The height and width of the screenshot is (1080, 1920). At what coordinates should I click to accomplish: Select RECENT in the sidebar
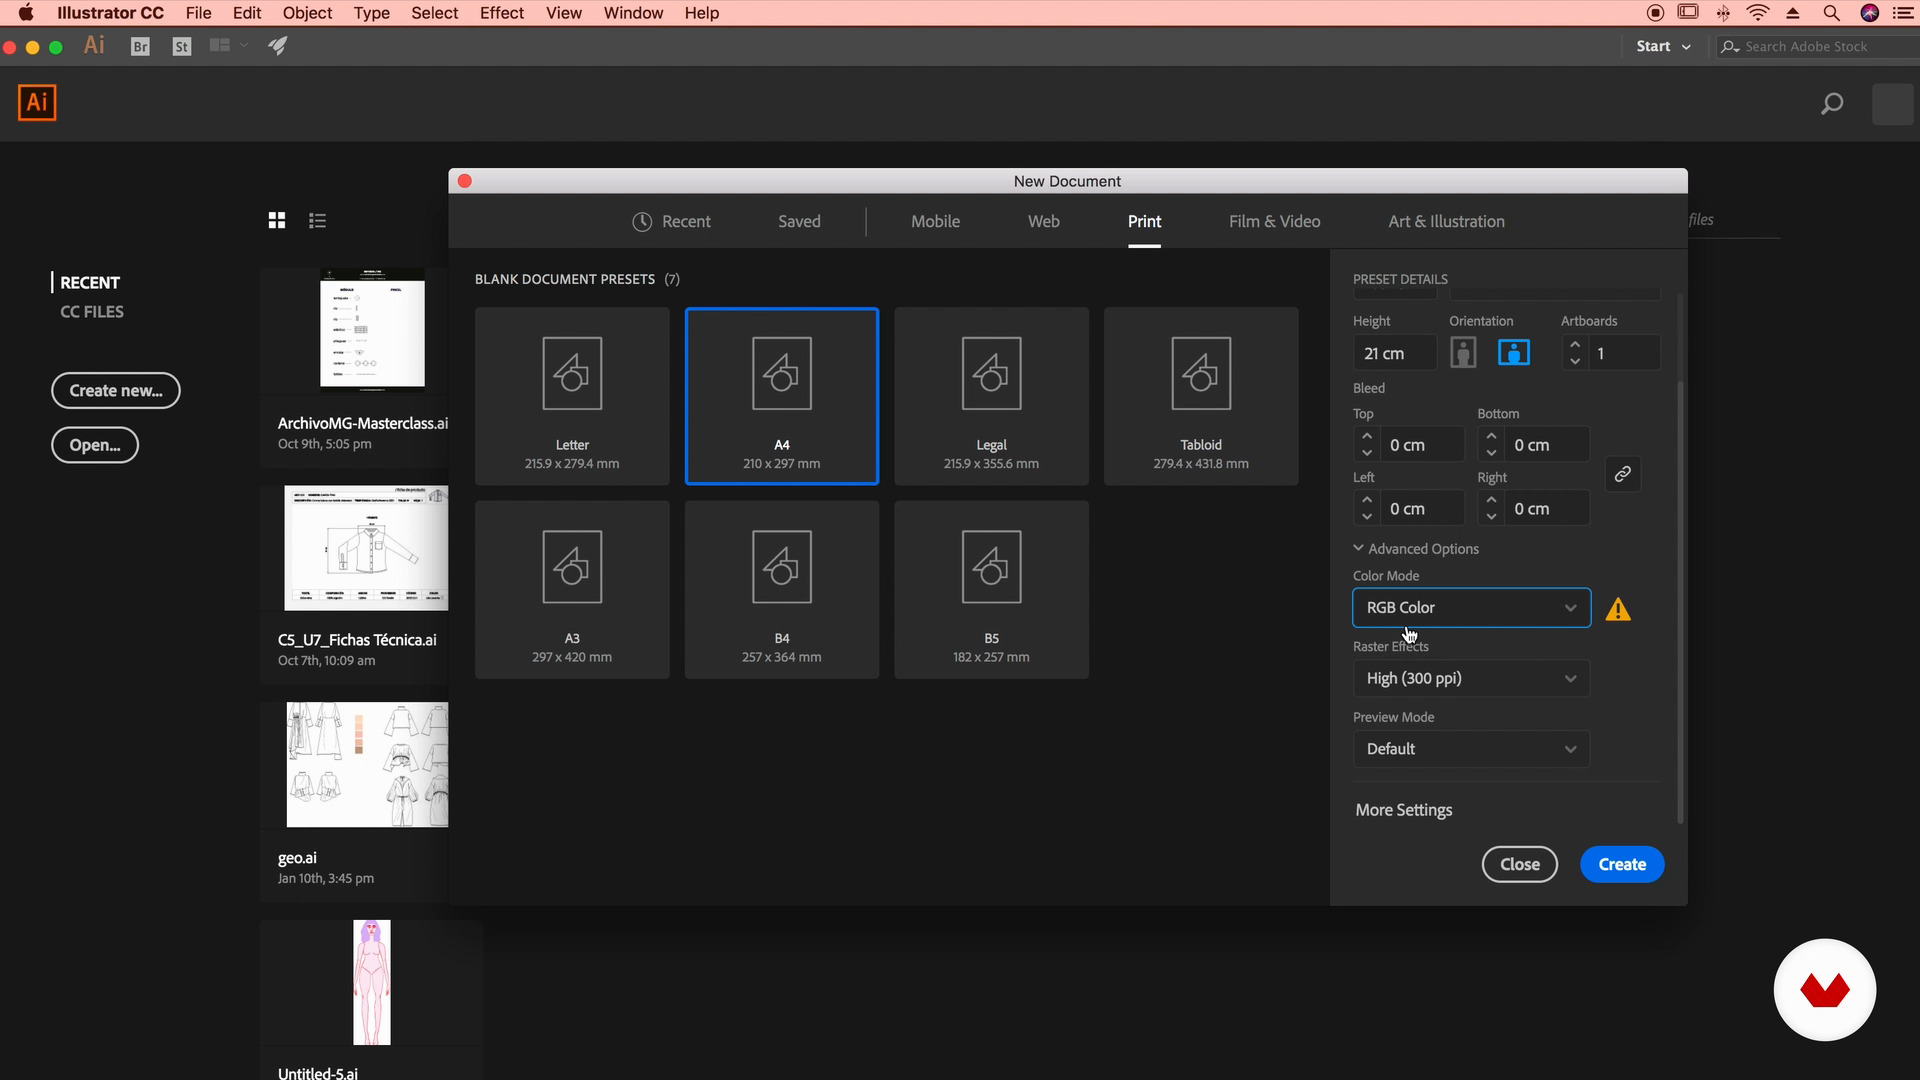point(90,283)
